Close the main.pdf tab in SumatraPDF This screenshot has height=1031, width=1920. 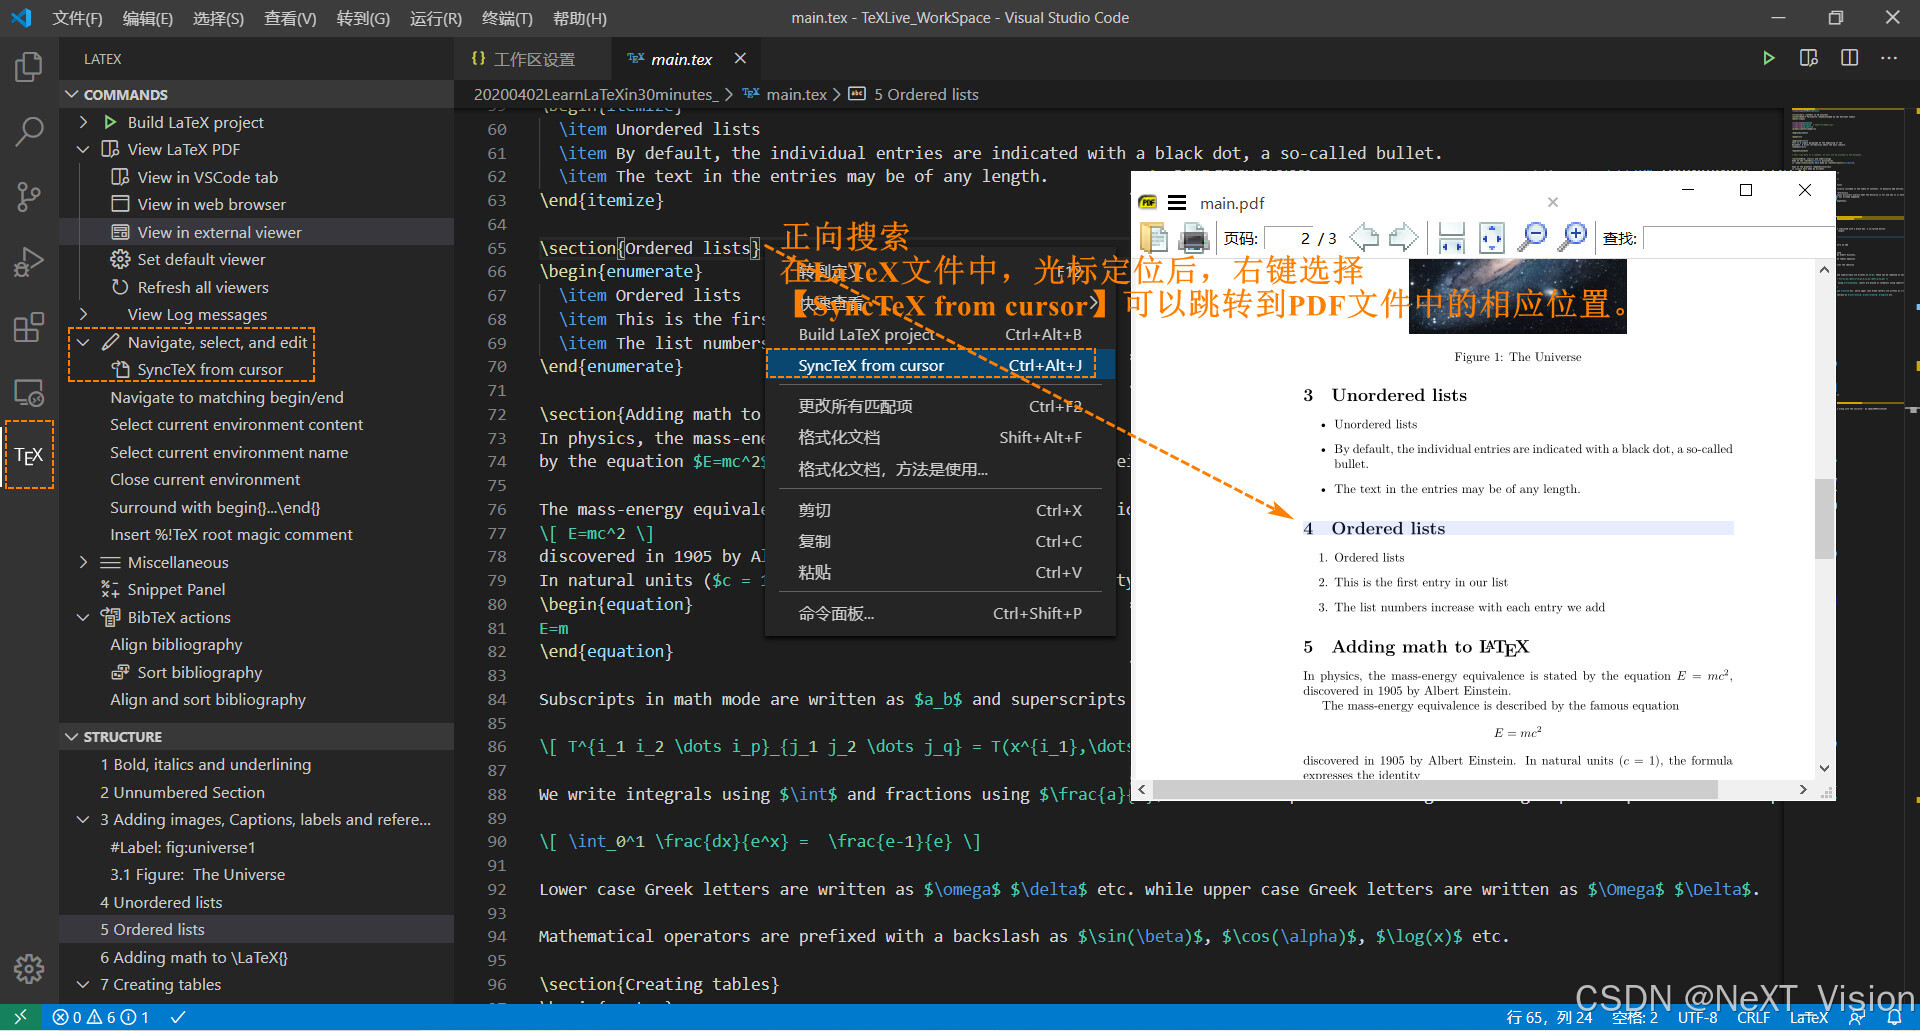1553,203
